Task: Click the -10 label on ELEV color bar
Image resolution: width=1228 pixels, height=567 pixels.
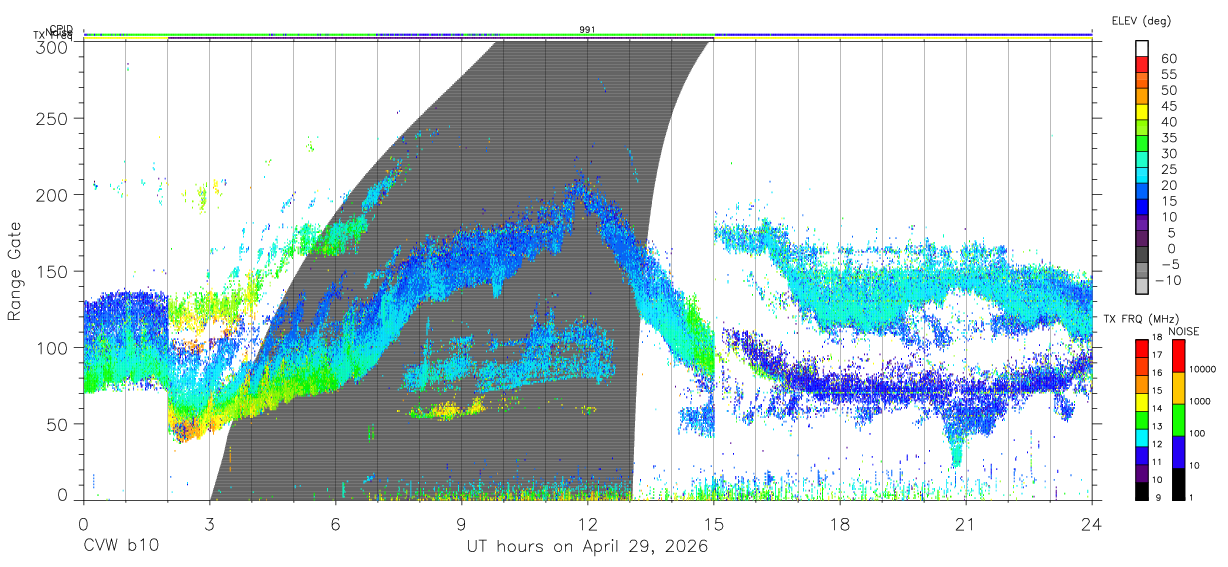Action: tap(1166, 280)
